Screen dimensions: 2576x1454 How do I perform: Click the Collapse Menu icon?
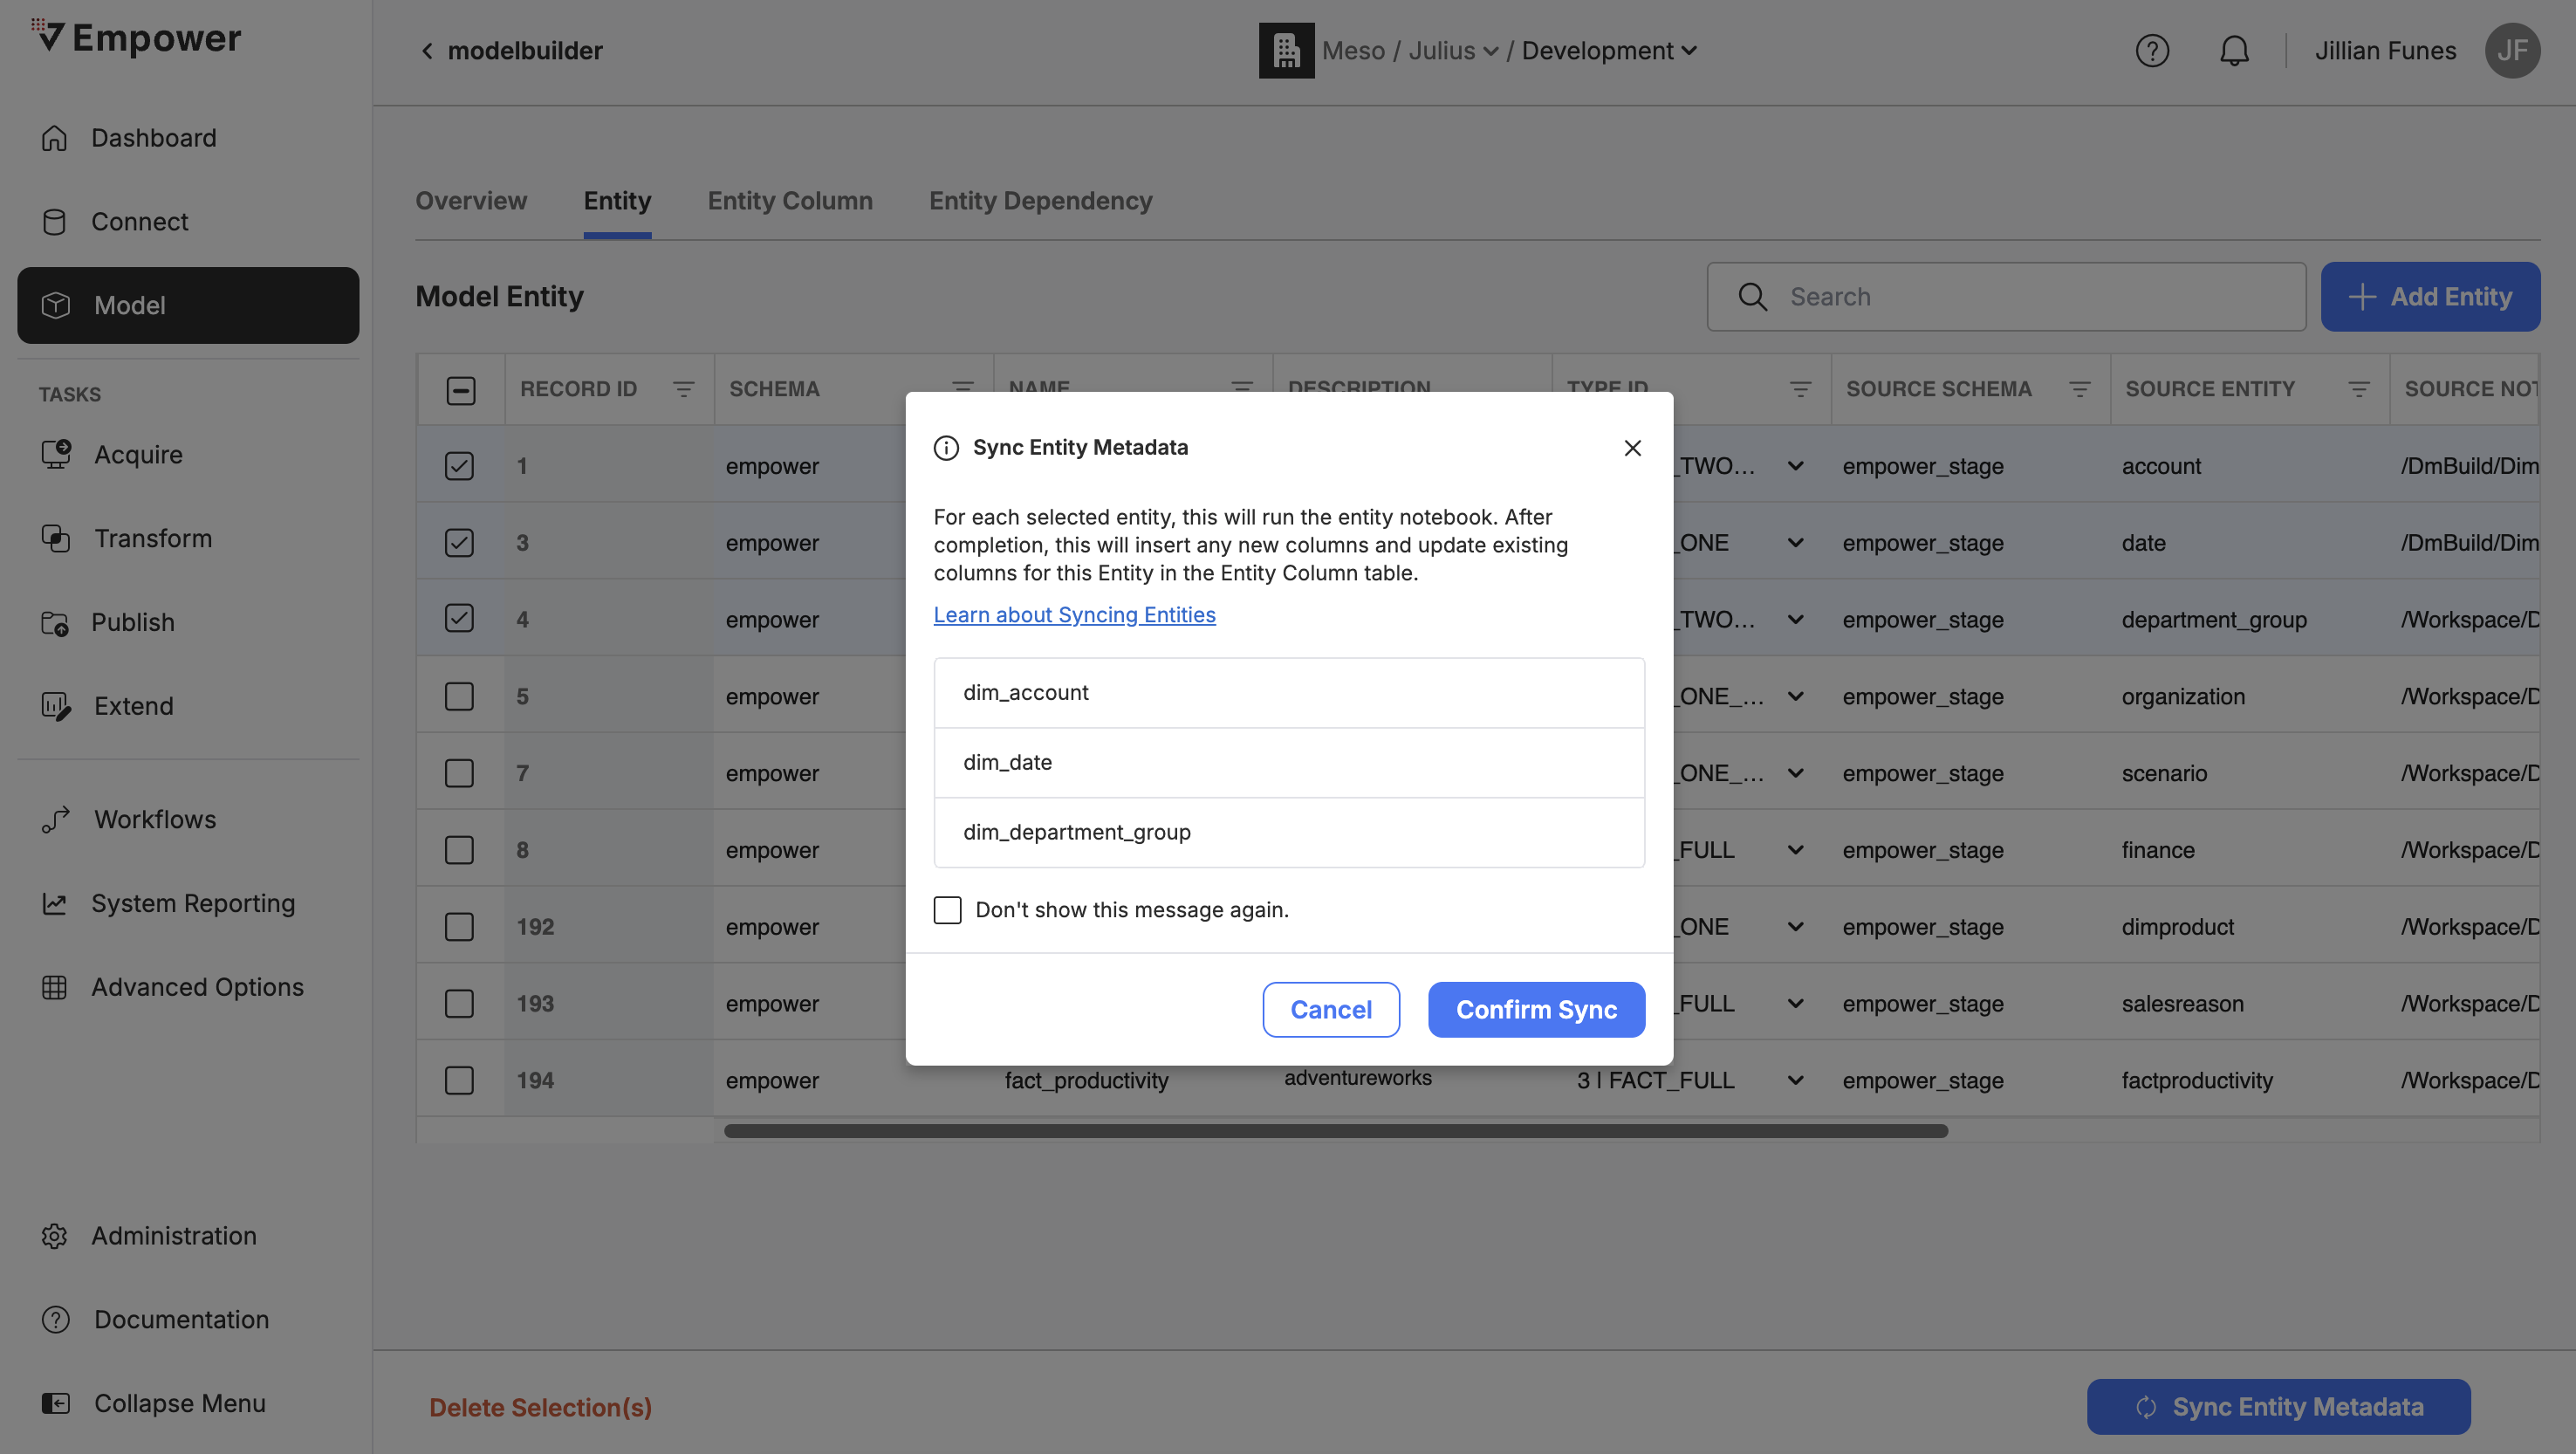(x=56, y=1403)
